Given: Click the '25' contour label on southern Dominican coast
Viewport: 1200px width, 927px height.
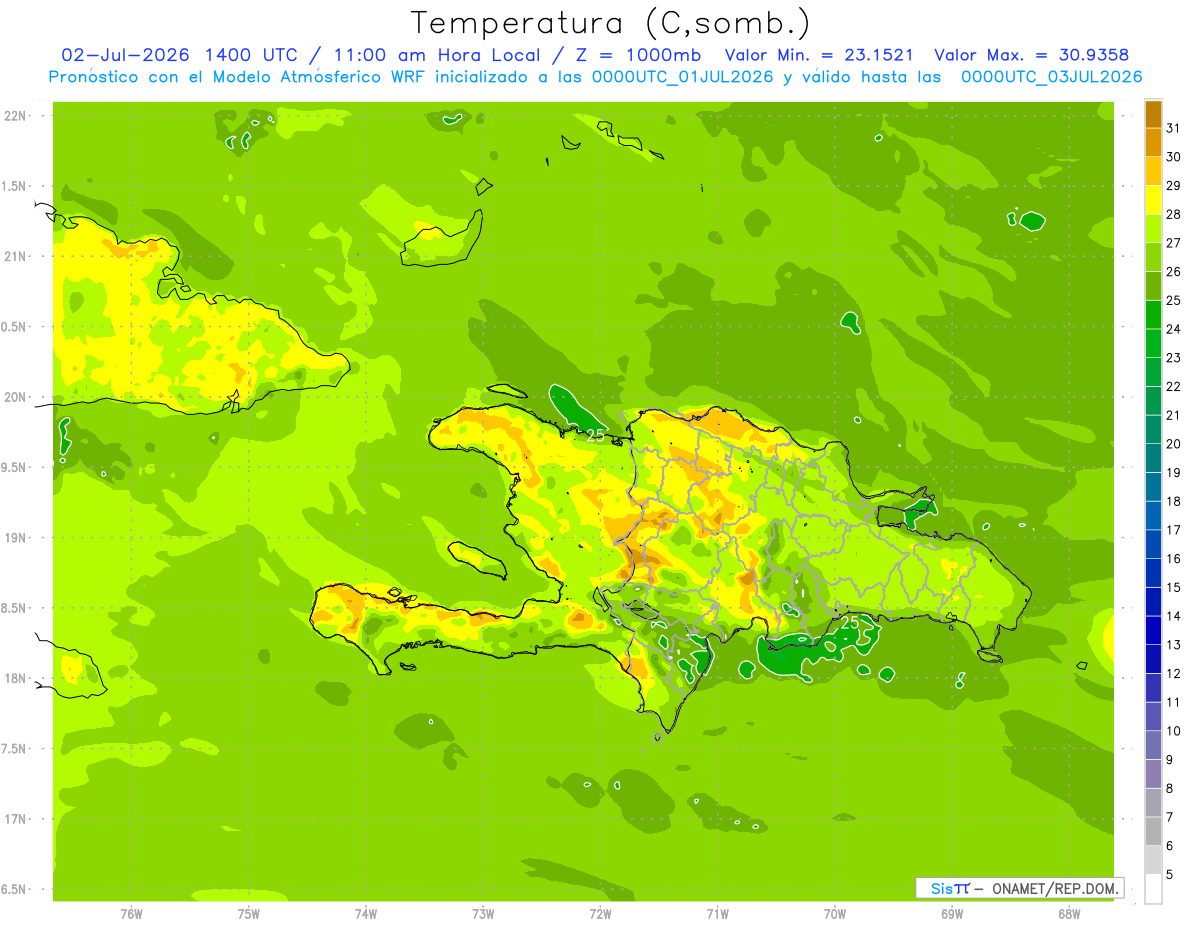Looking at the screenshot, I should click(850, 622).
